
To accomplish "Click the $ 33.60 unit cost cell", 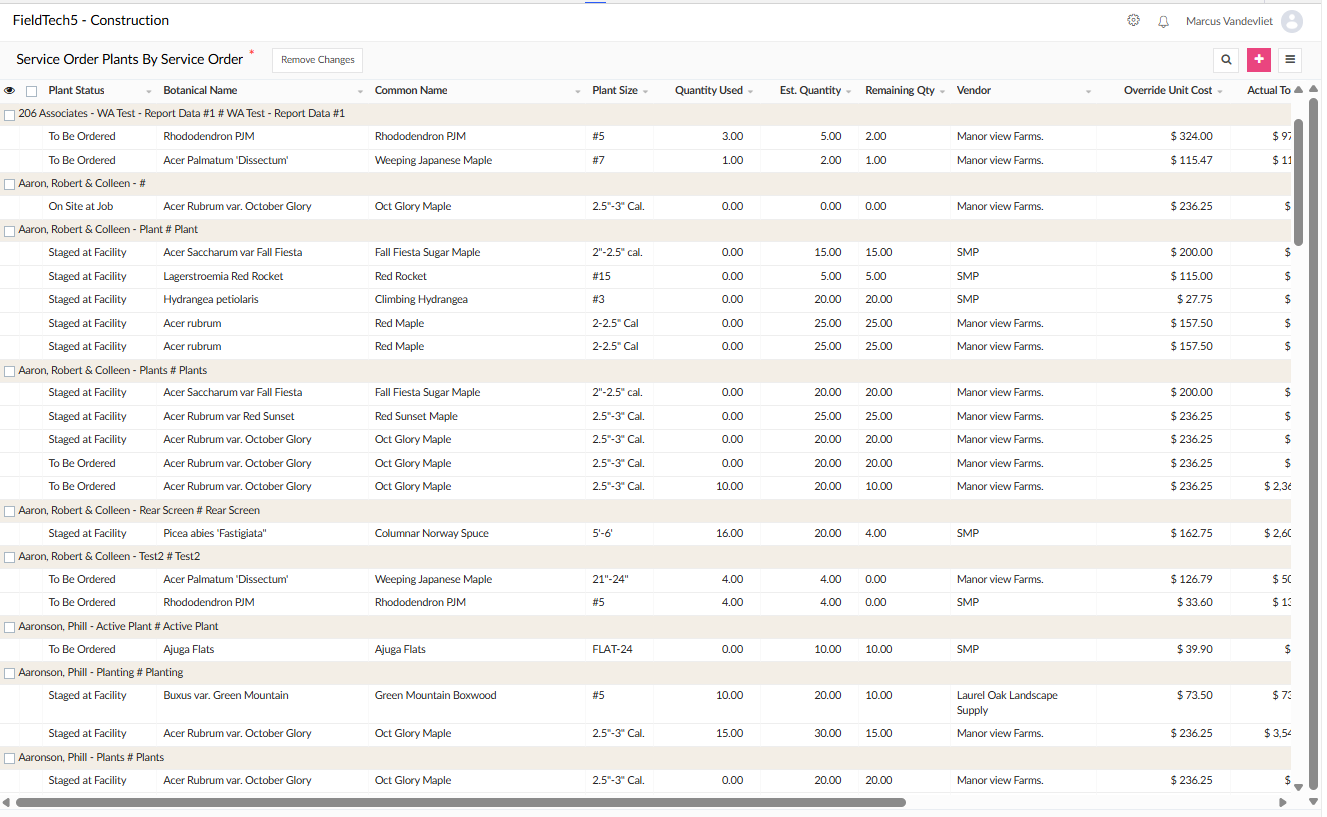I will point(1194,603).
